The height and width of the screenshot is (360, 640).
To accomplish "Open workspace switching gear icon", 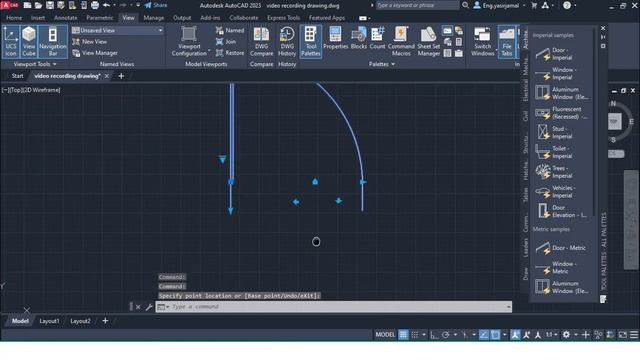I will [566, 335].
